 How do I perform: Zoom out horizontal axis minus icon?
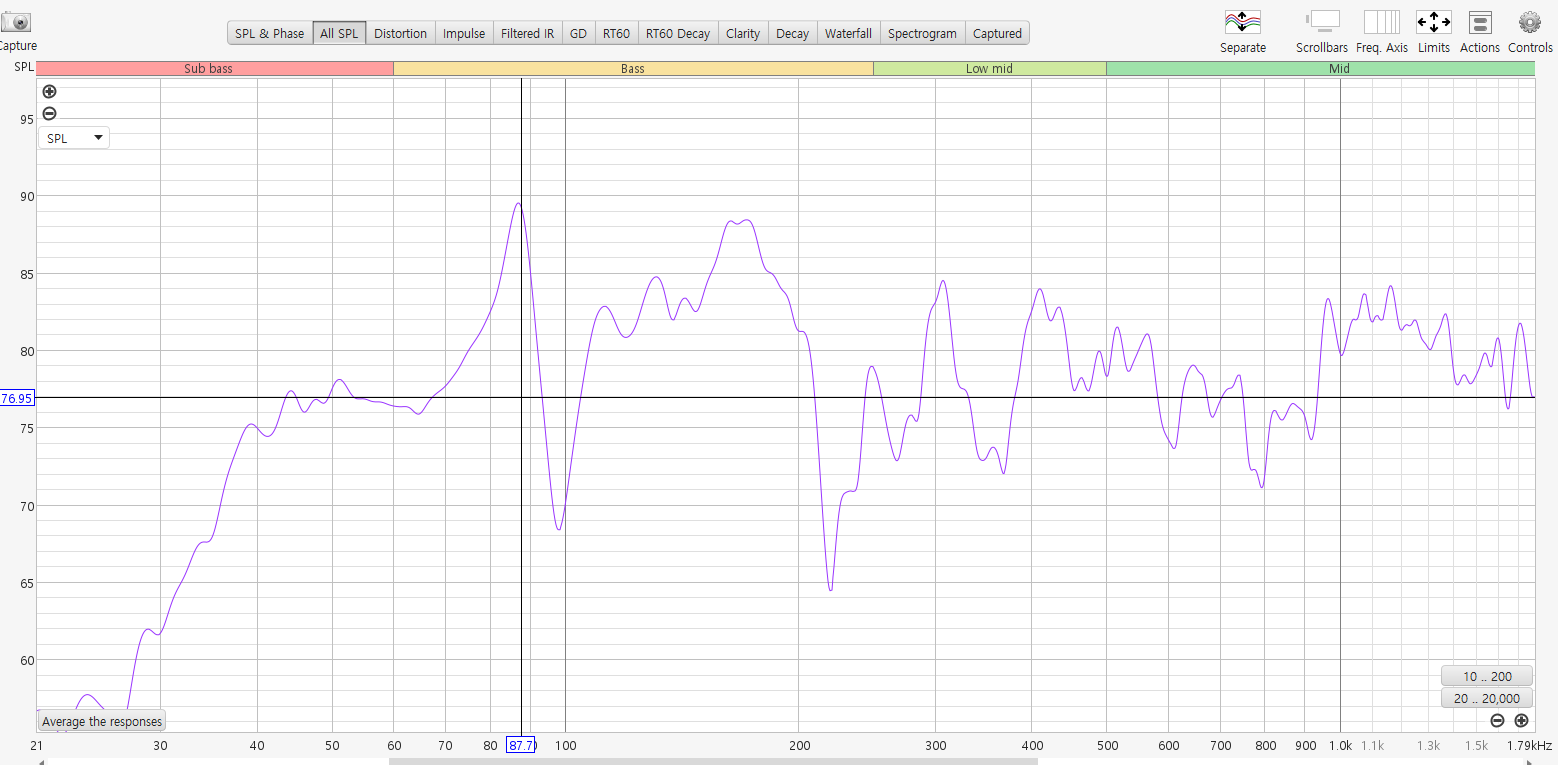[x=1497, y=720]
